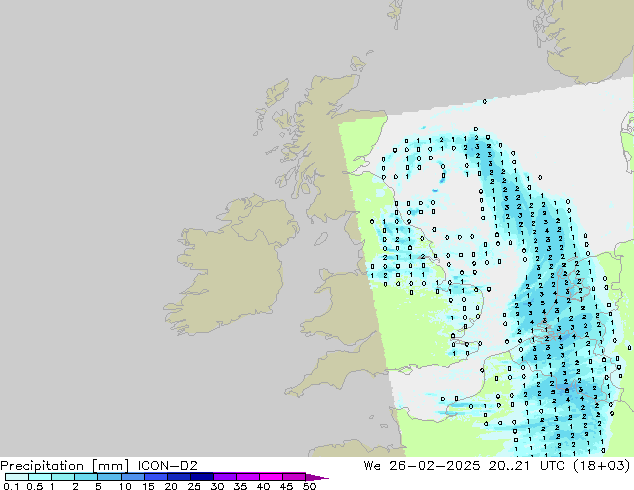Click the '25' legend scale value
The image size is (634, 490).
click(194, 486)
